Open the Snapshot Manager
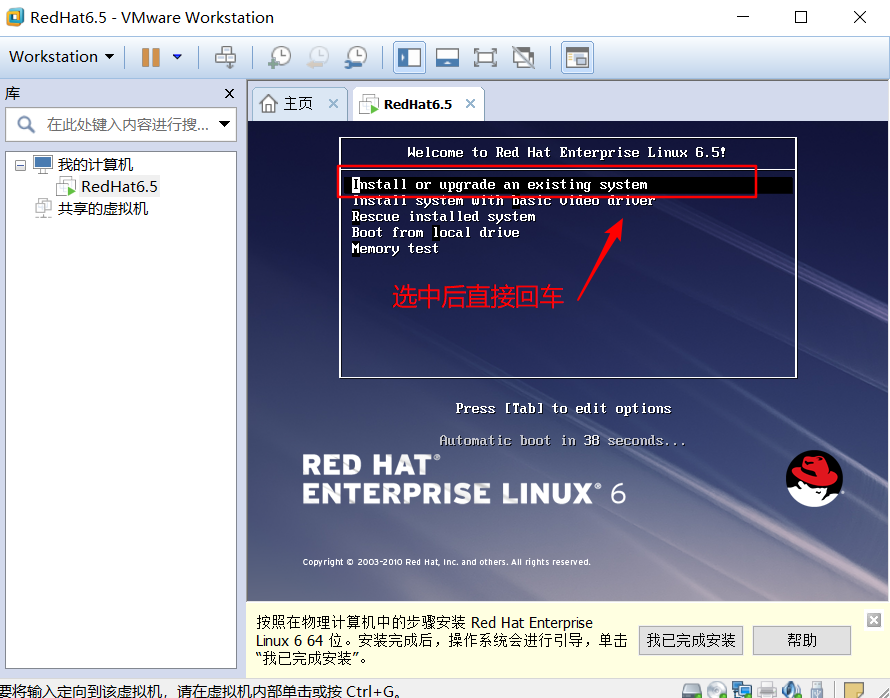This screenshot has height=698, width=890. pyautogui.click(x=356, y=57)
